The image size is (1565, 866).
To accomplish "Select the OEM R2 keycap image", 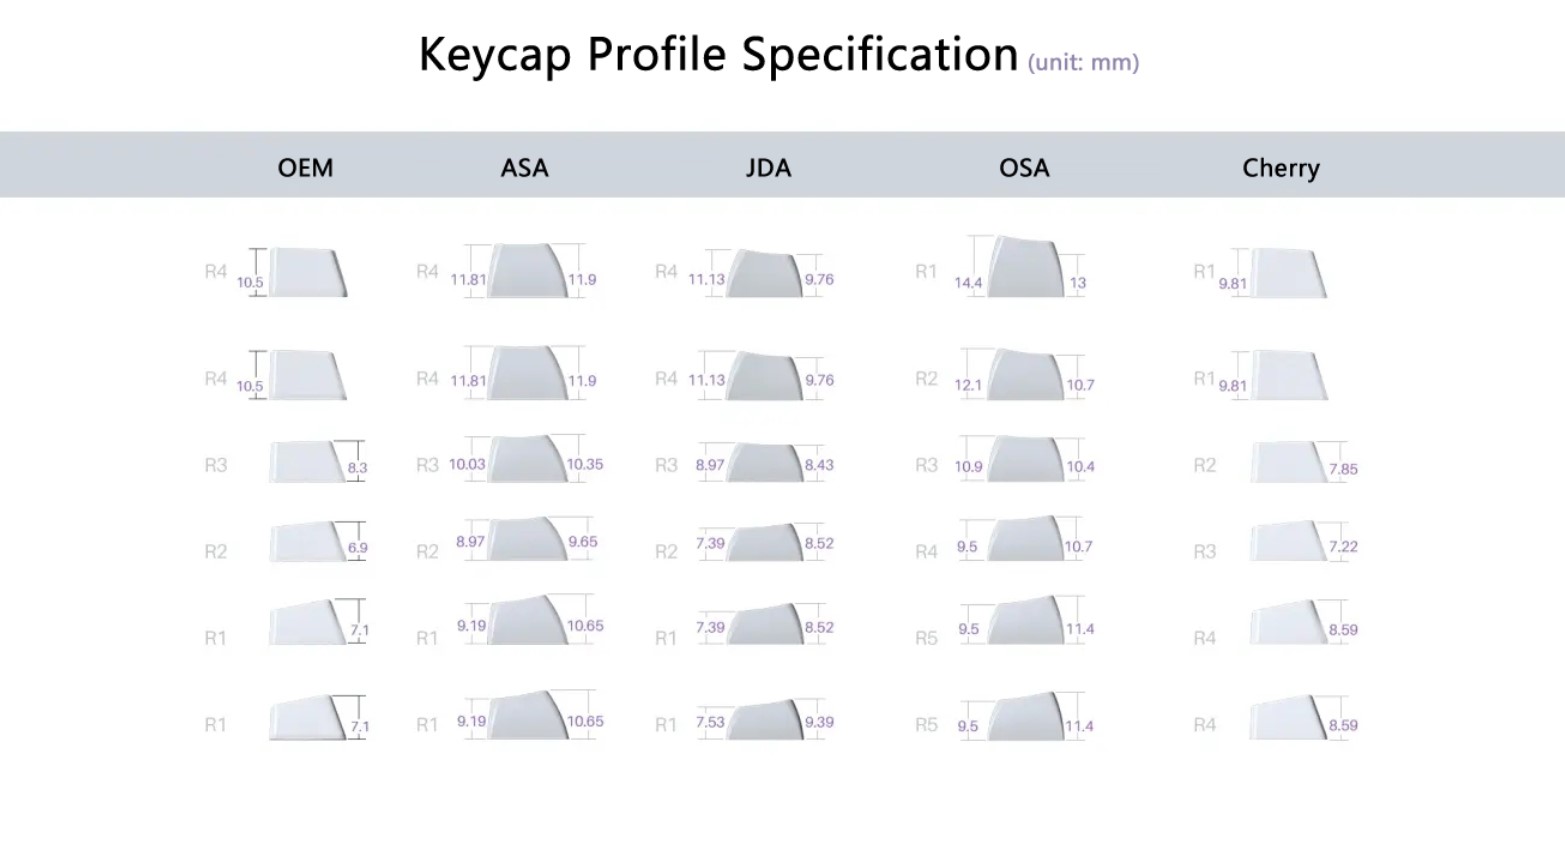I will point(306,542).
